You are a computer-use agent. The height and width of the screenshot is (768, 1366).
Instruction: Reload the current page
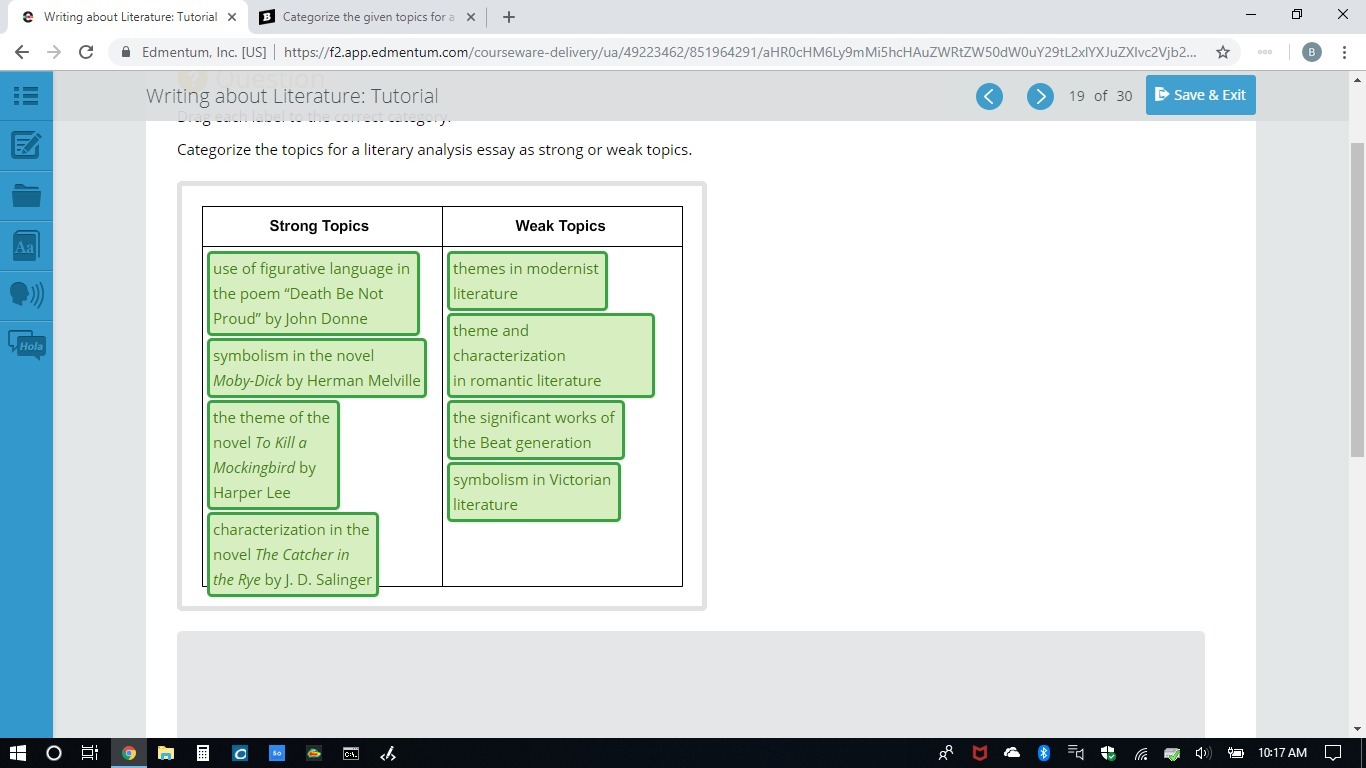pos(86,52)
